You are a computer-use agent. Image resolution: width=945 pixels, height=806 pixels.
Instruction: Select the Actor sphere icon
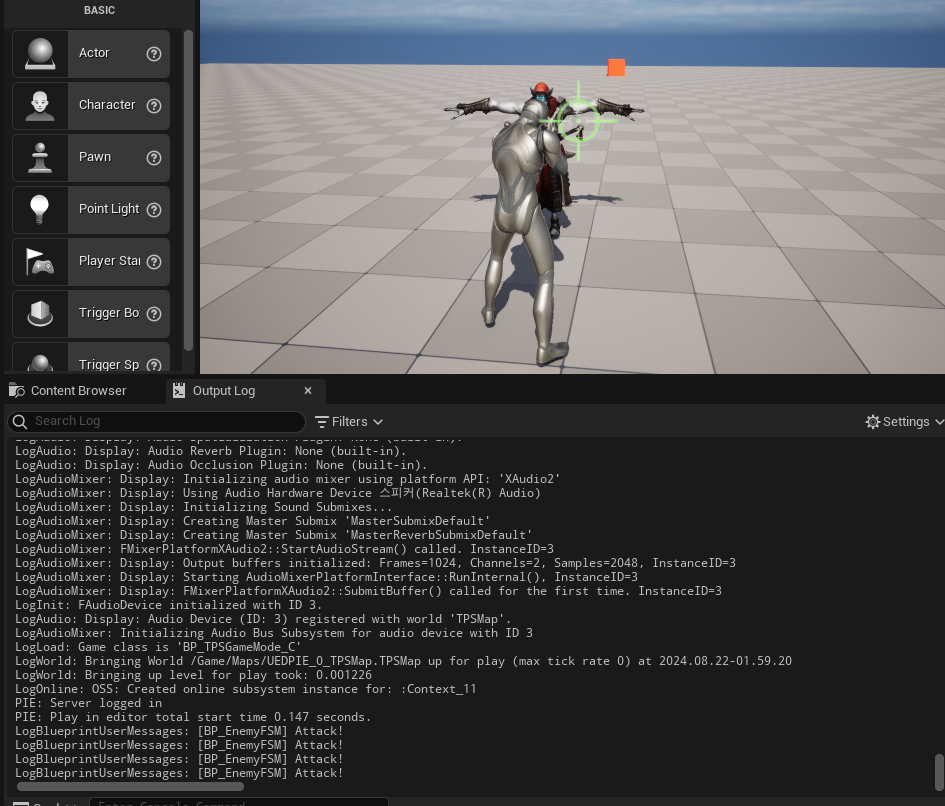click(x=40, y=54)
